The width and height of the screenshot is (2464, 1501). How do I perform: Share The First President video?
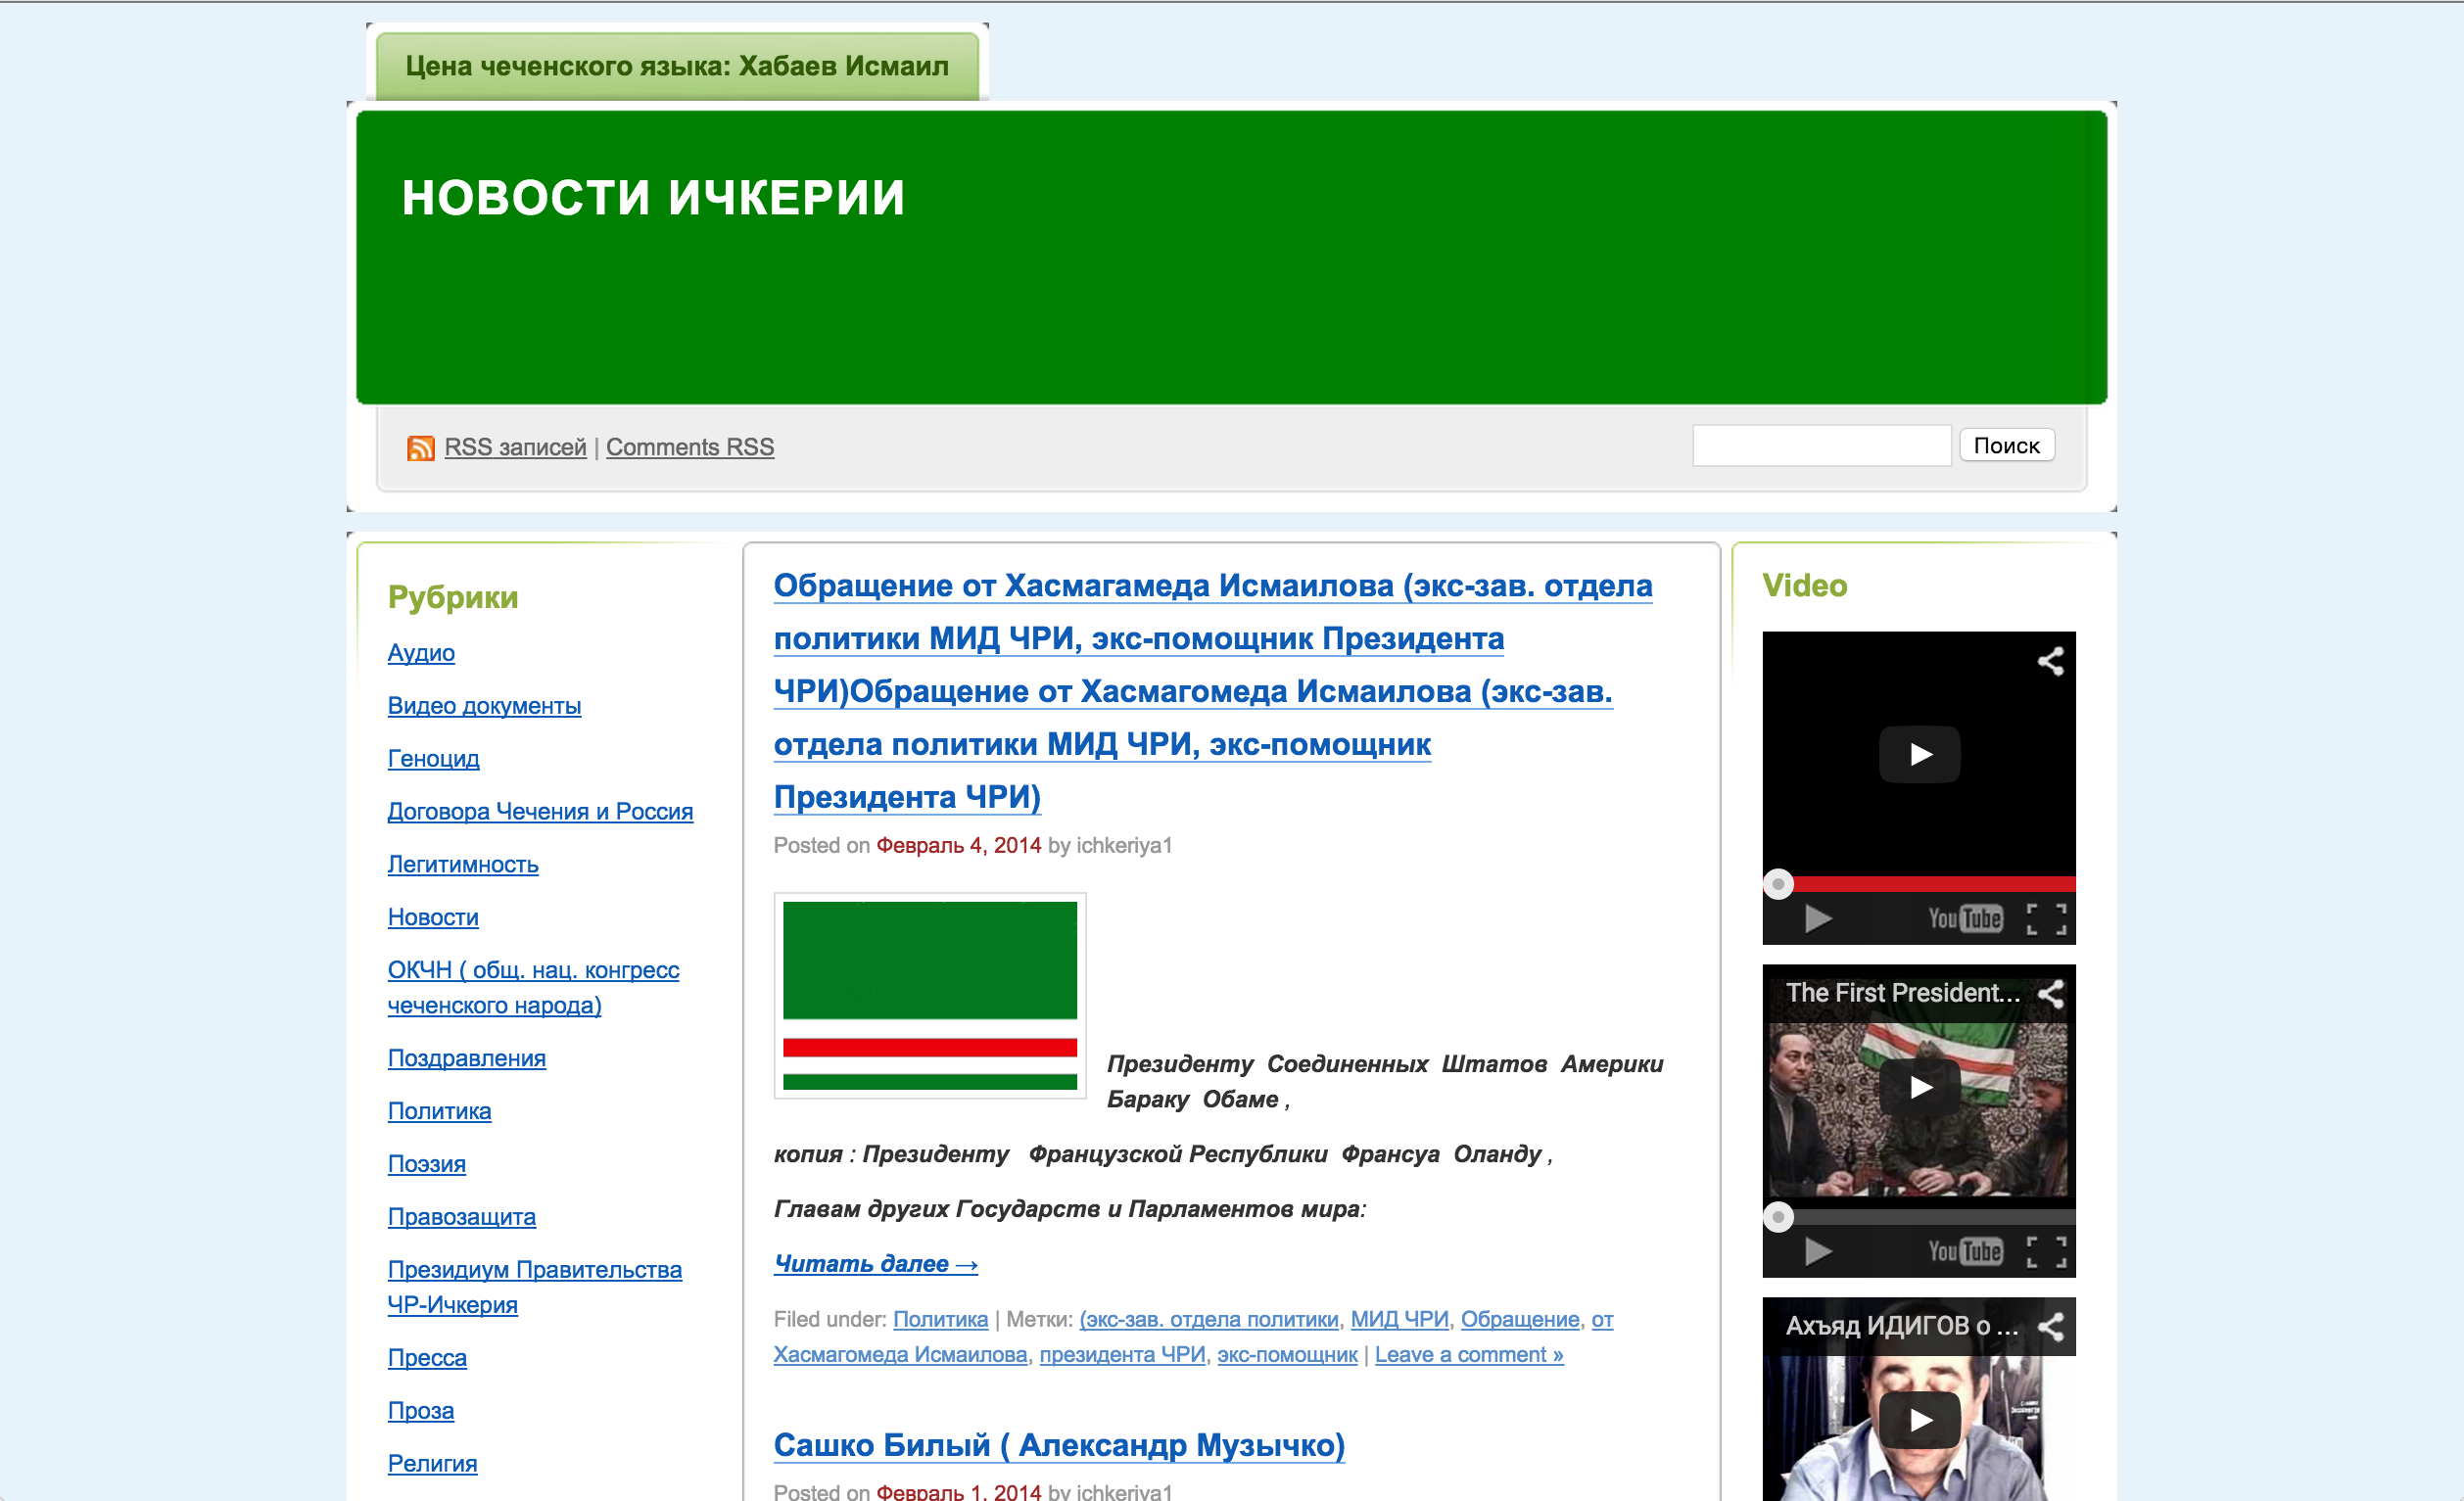2050,994
